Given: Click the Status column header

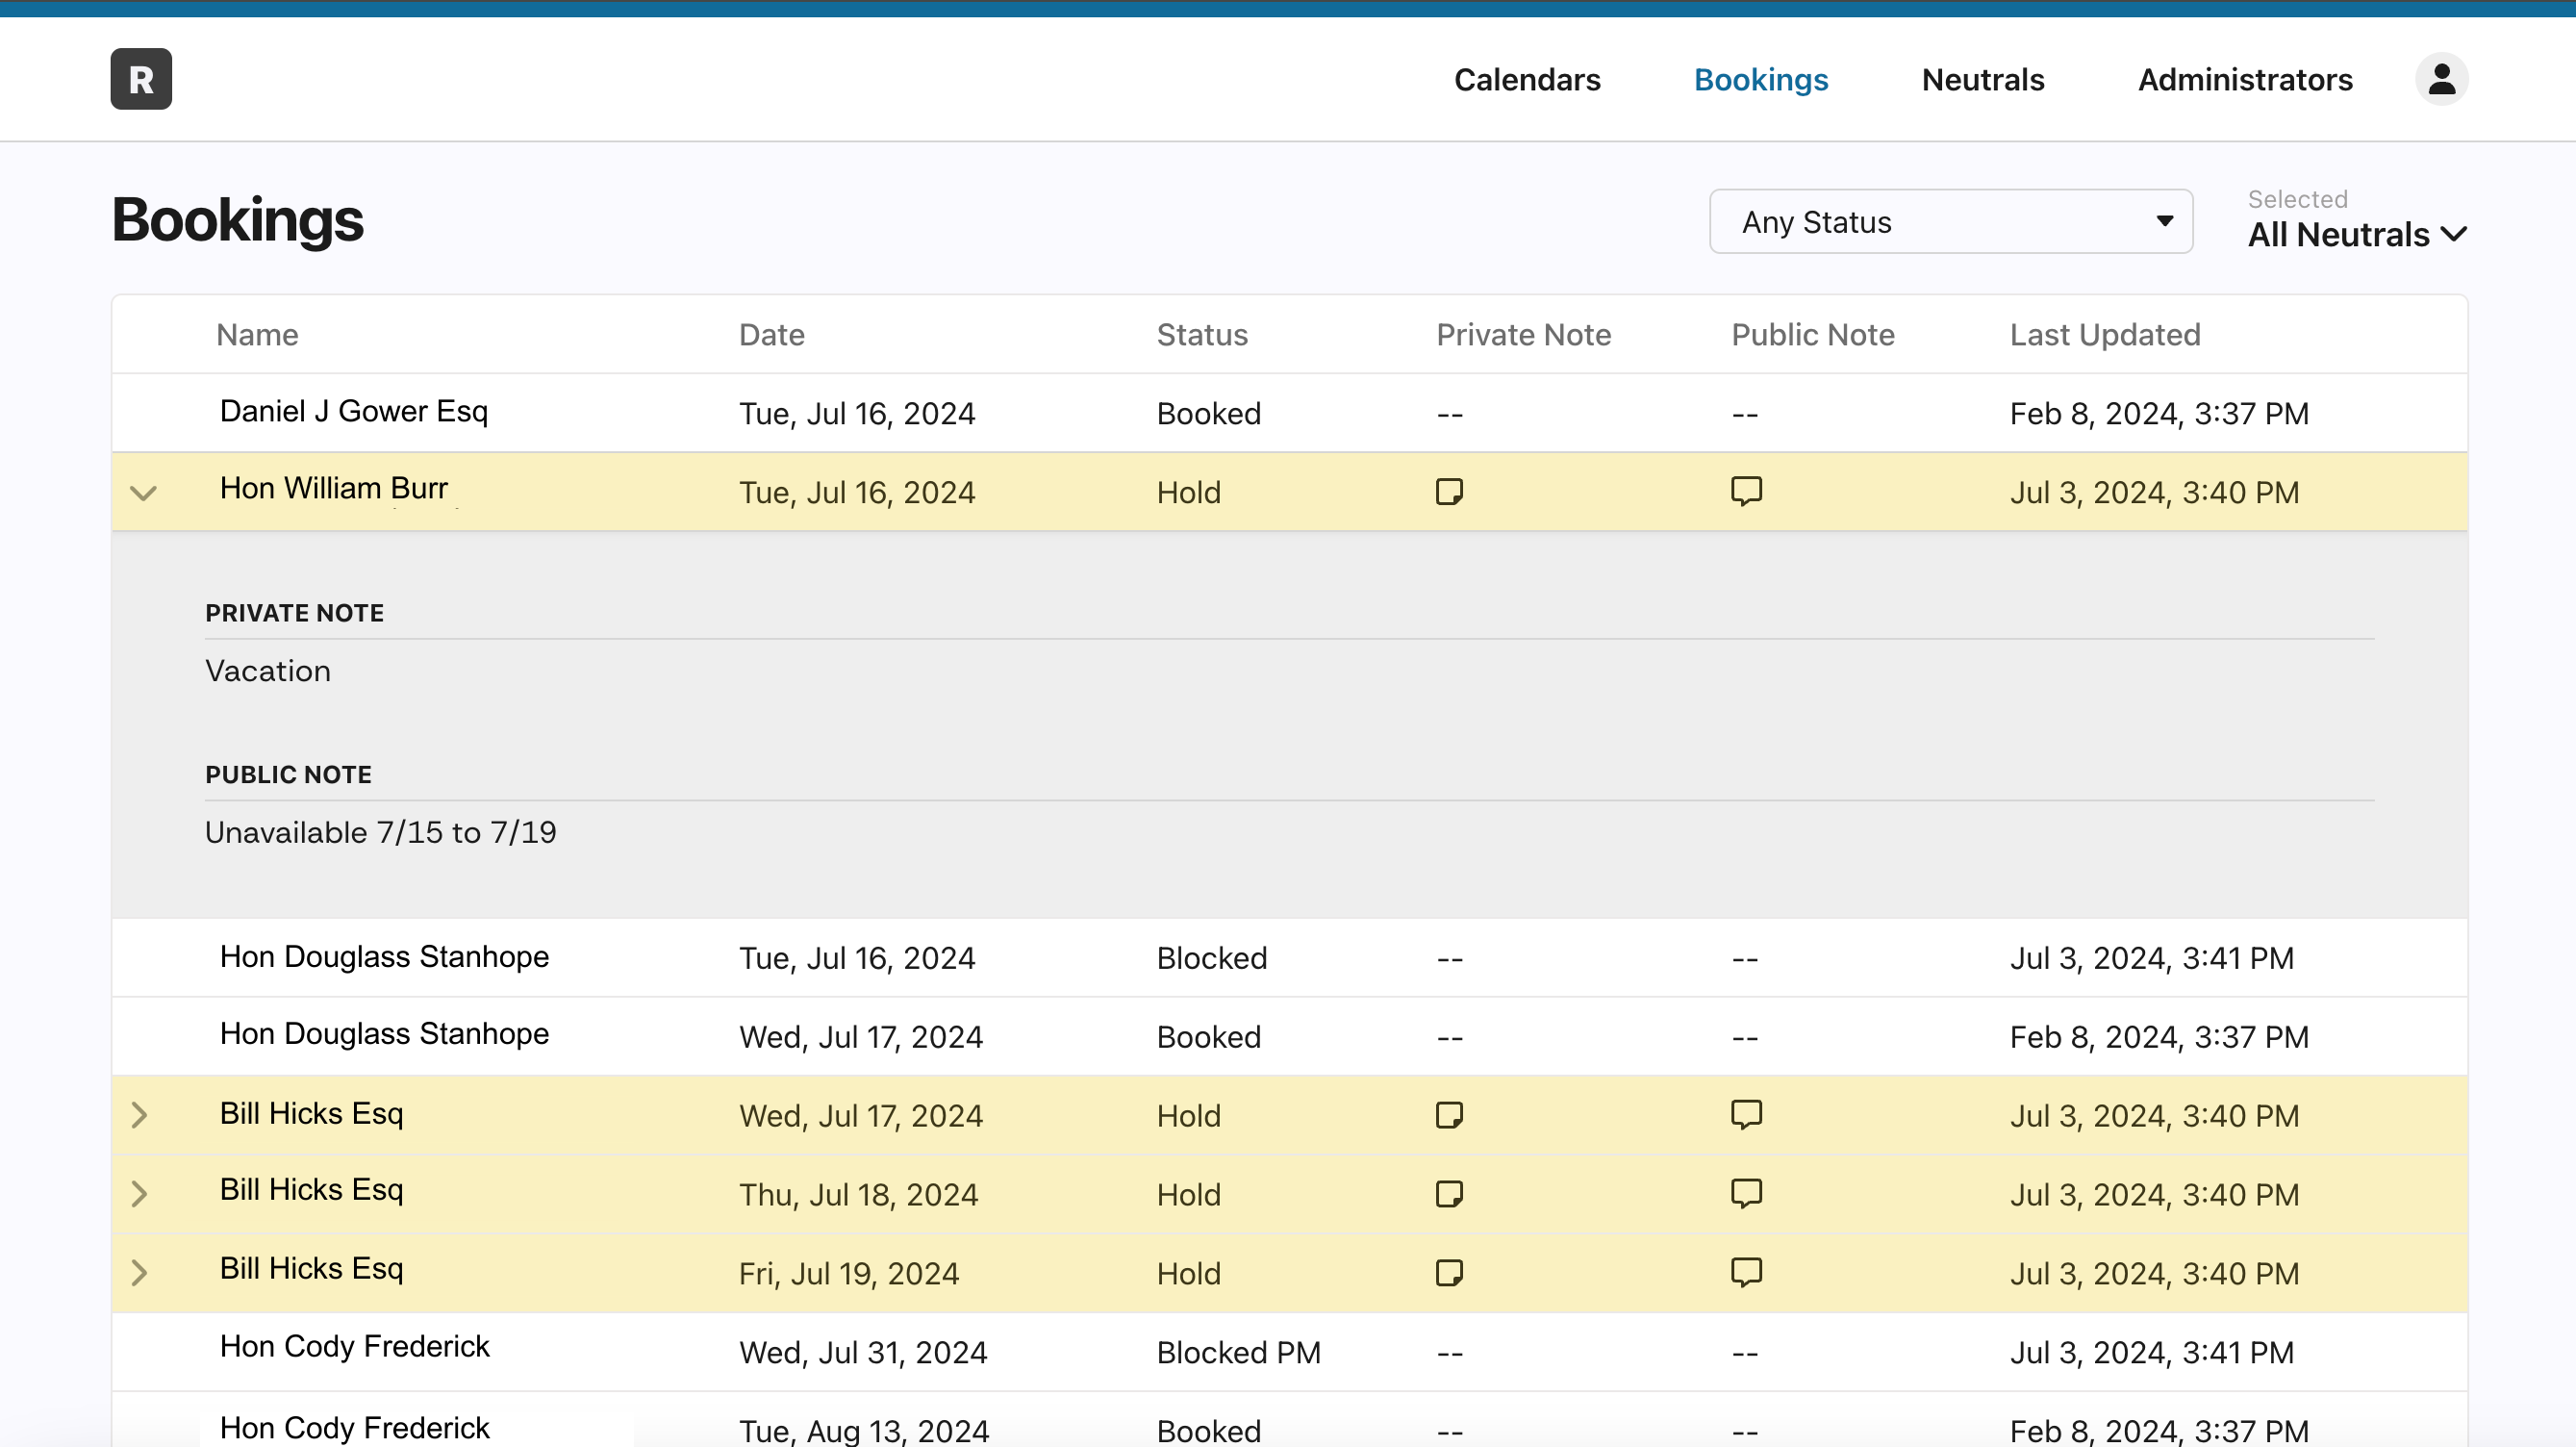Looking at the screenshot, I should pyautogui.click(x=1201, y=334).
